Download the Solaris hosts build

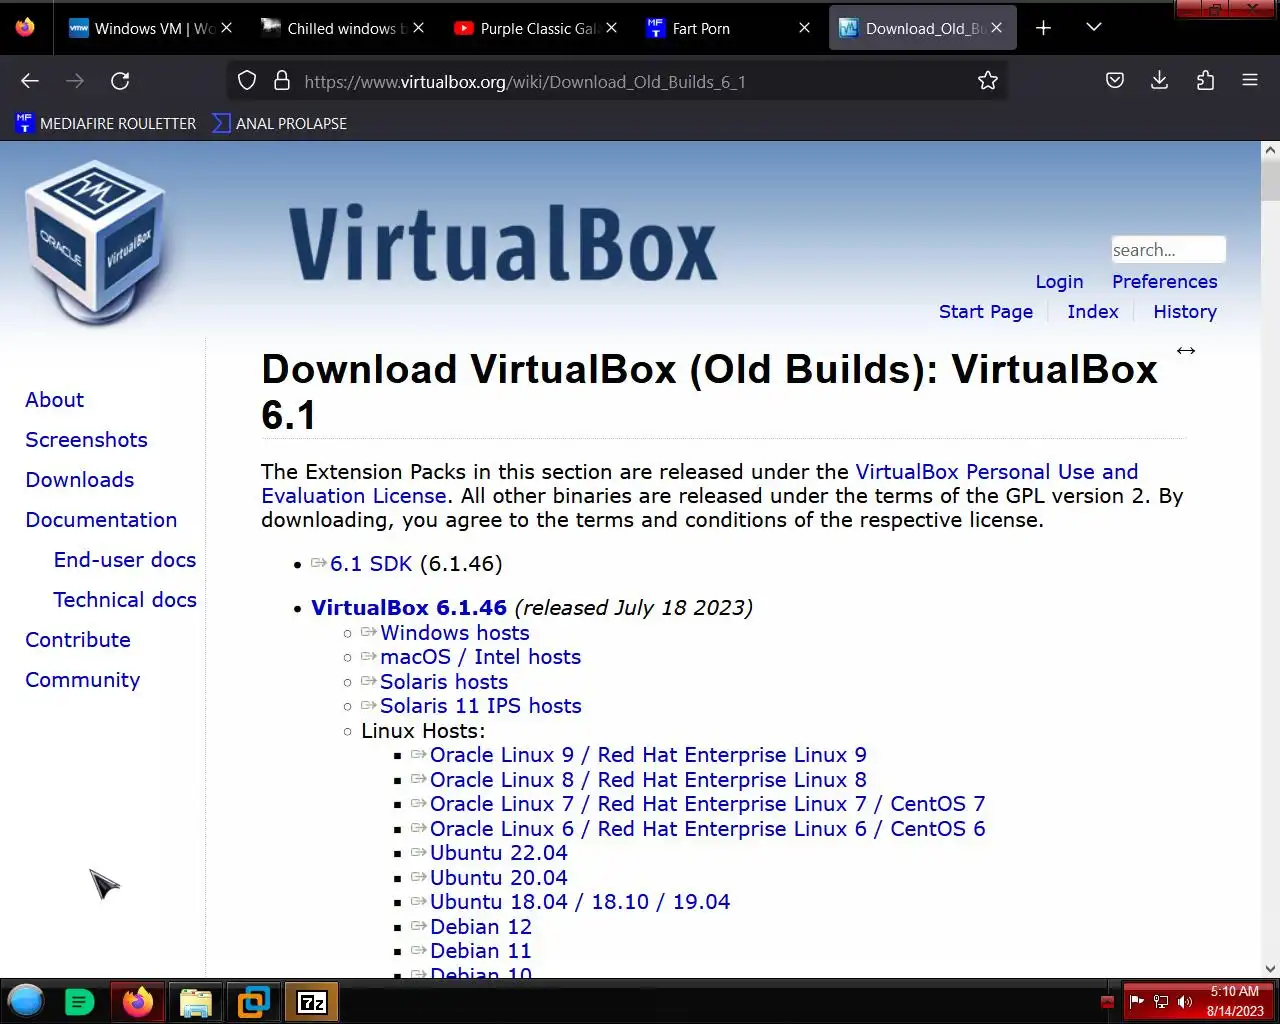click(444, 682)
